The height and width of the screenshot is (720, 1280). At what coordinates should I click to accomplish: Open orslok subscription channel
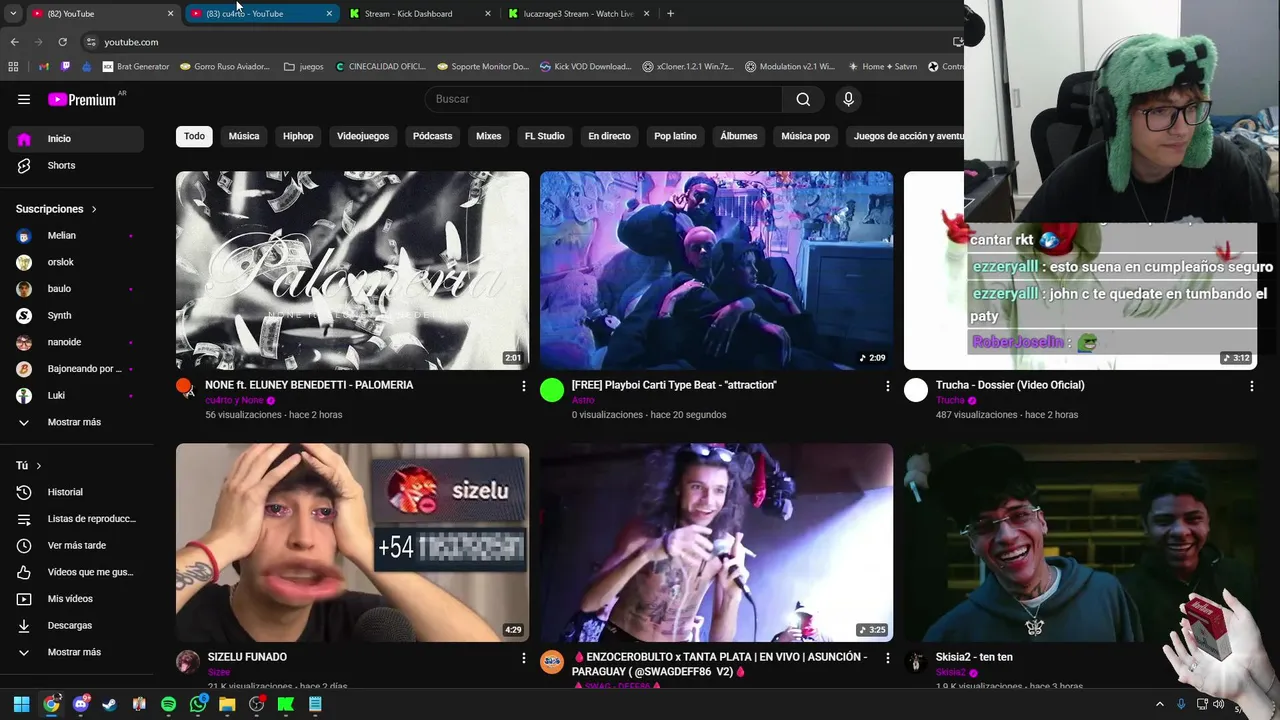pos(76,262)
